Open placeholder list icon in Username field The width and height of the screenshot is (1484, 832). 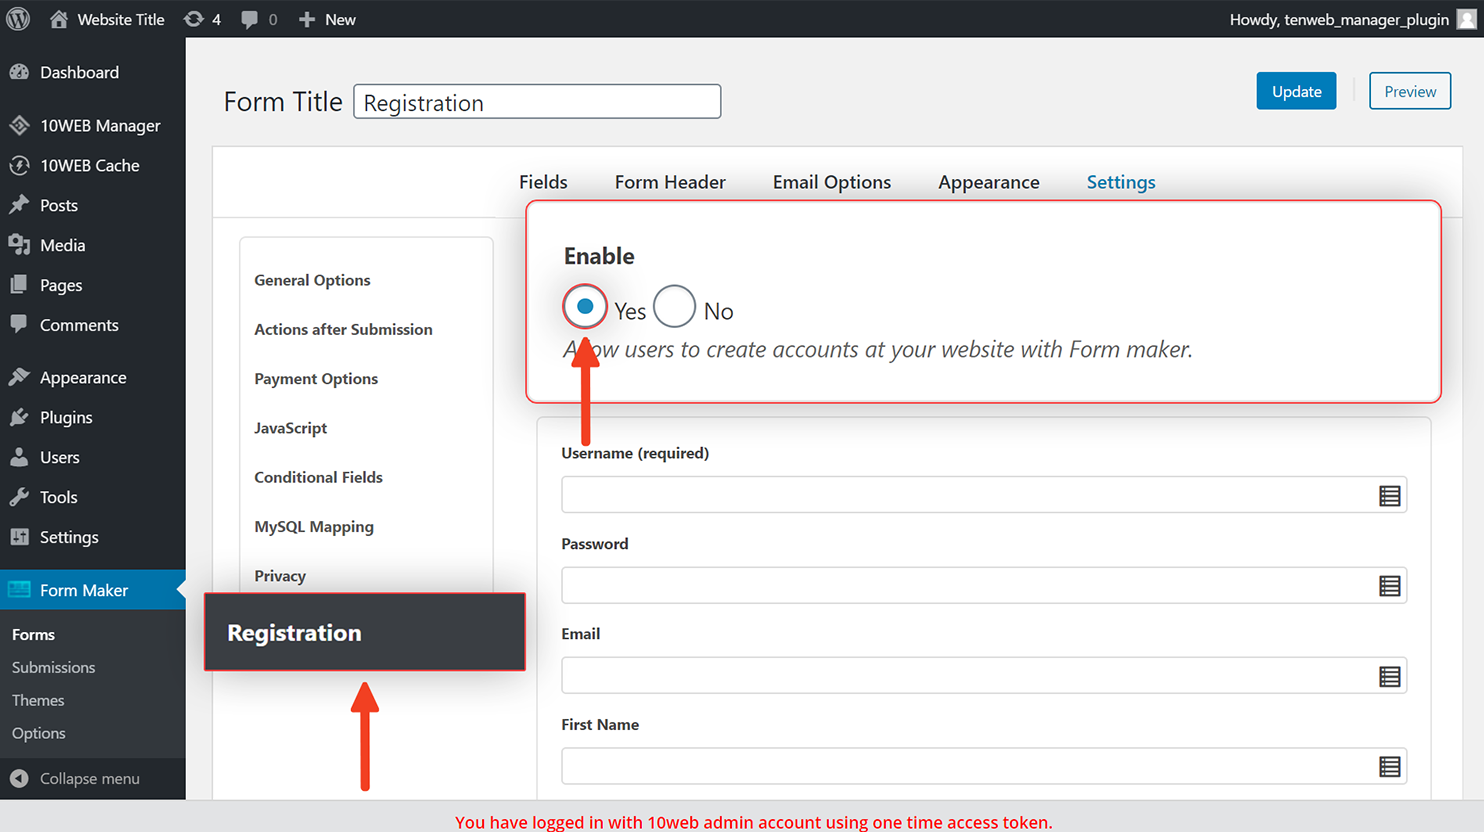[1389, 495]
